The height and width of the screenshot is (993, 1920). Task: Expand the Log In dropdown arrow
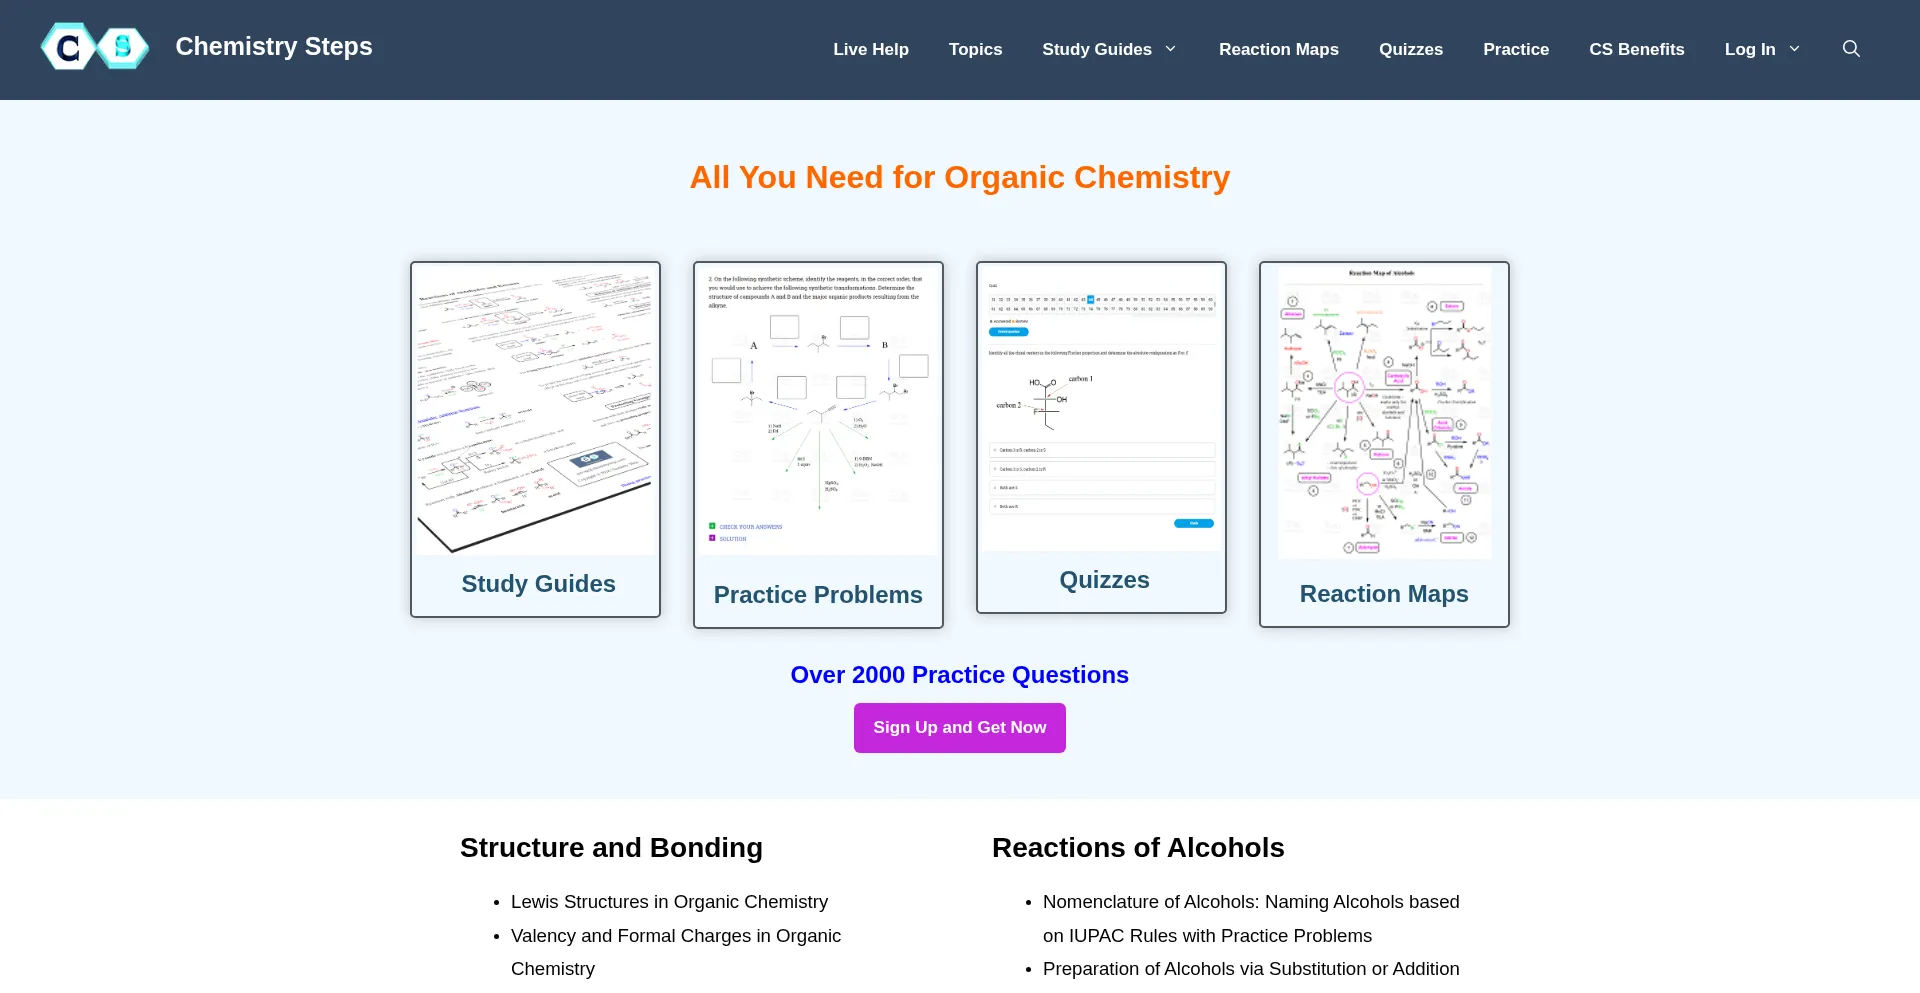pyautogui.click(x=1794, y=49)
